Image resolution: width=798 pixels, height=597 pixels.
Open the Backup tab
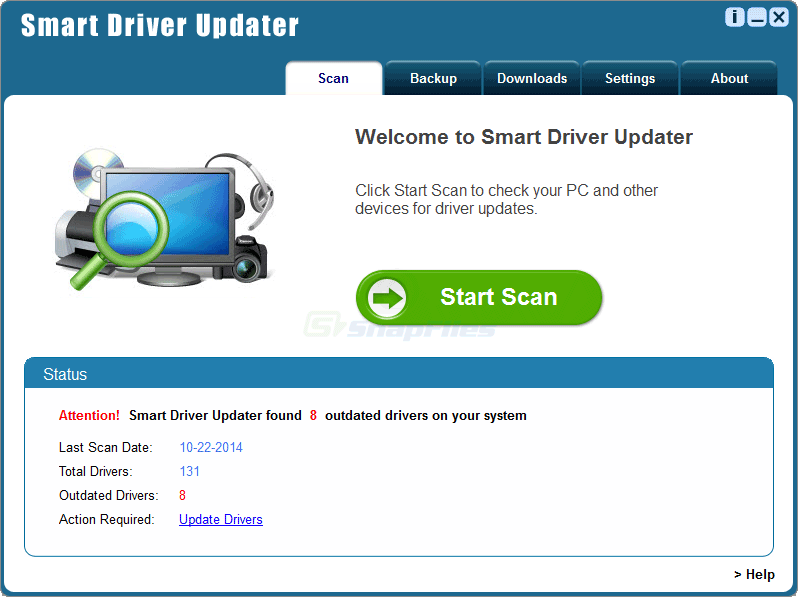[x=433, y=78]
